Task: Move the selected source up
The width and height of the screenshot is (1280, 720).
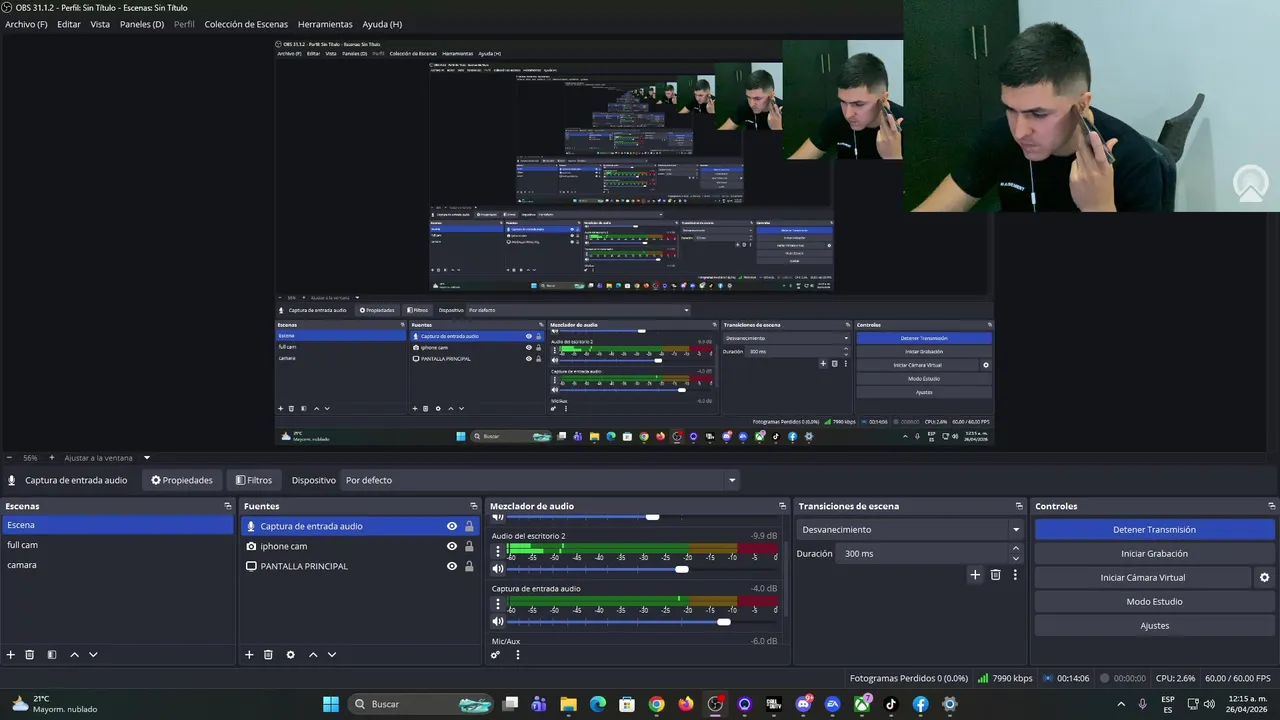Action: point(312,655)
